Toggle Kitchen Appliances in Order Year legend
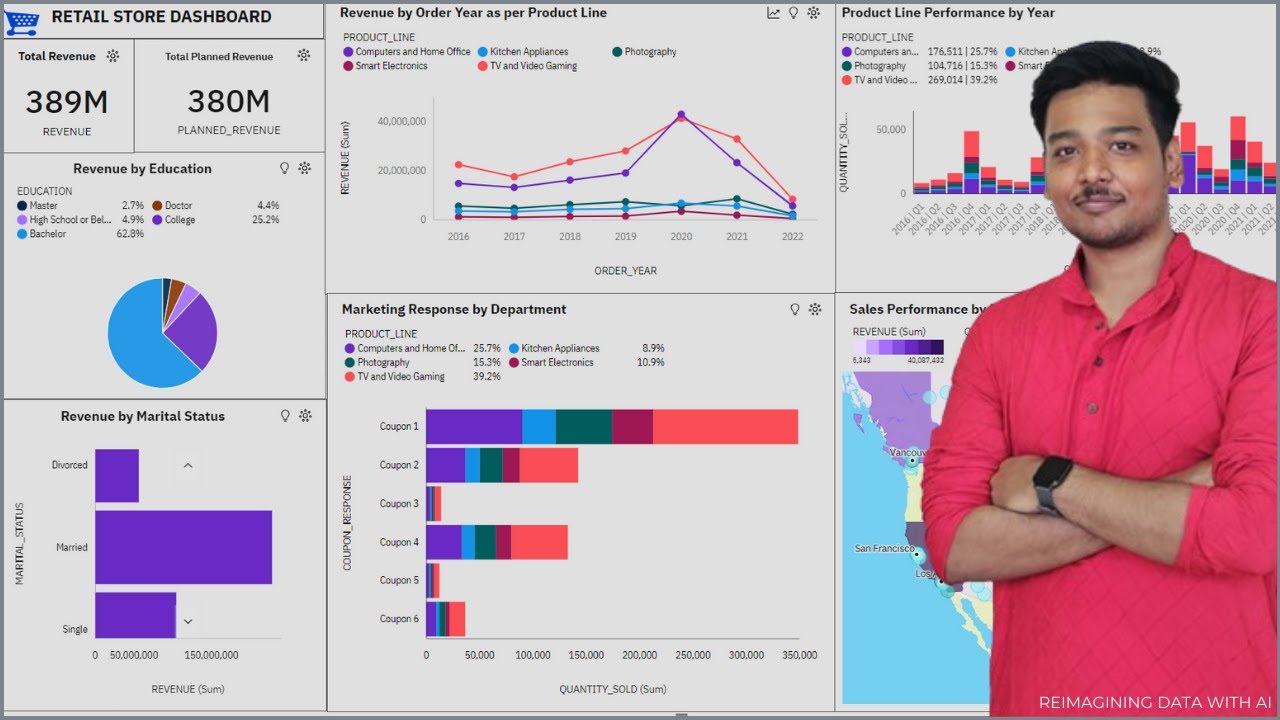This screenshot has height=720, width=1280. [523, 52]
